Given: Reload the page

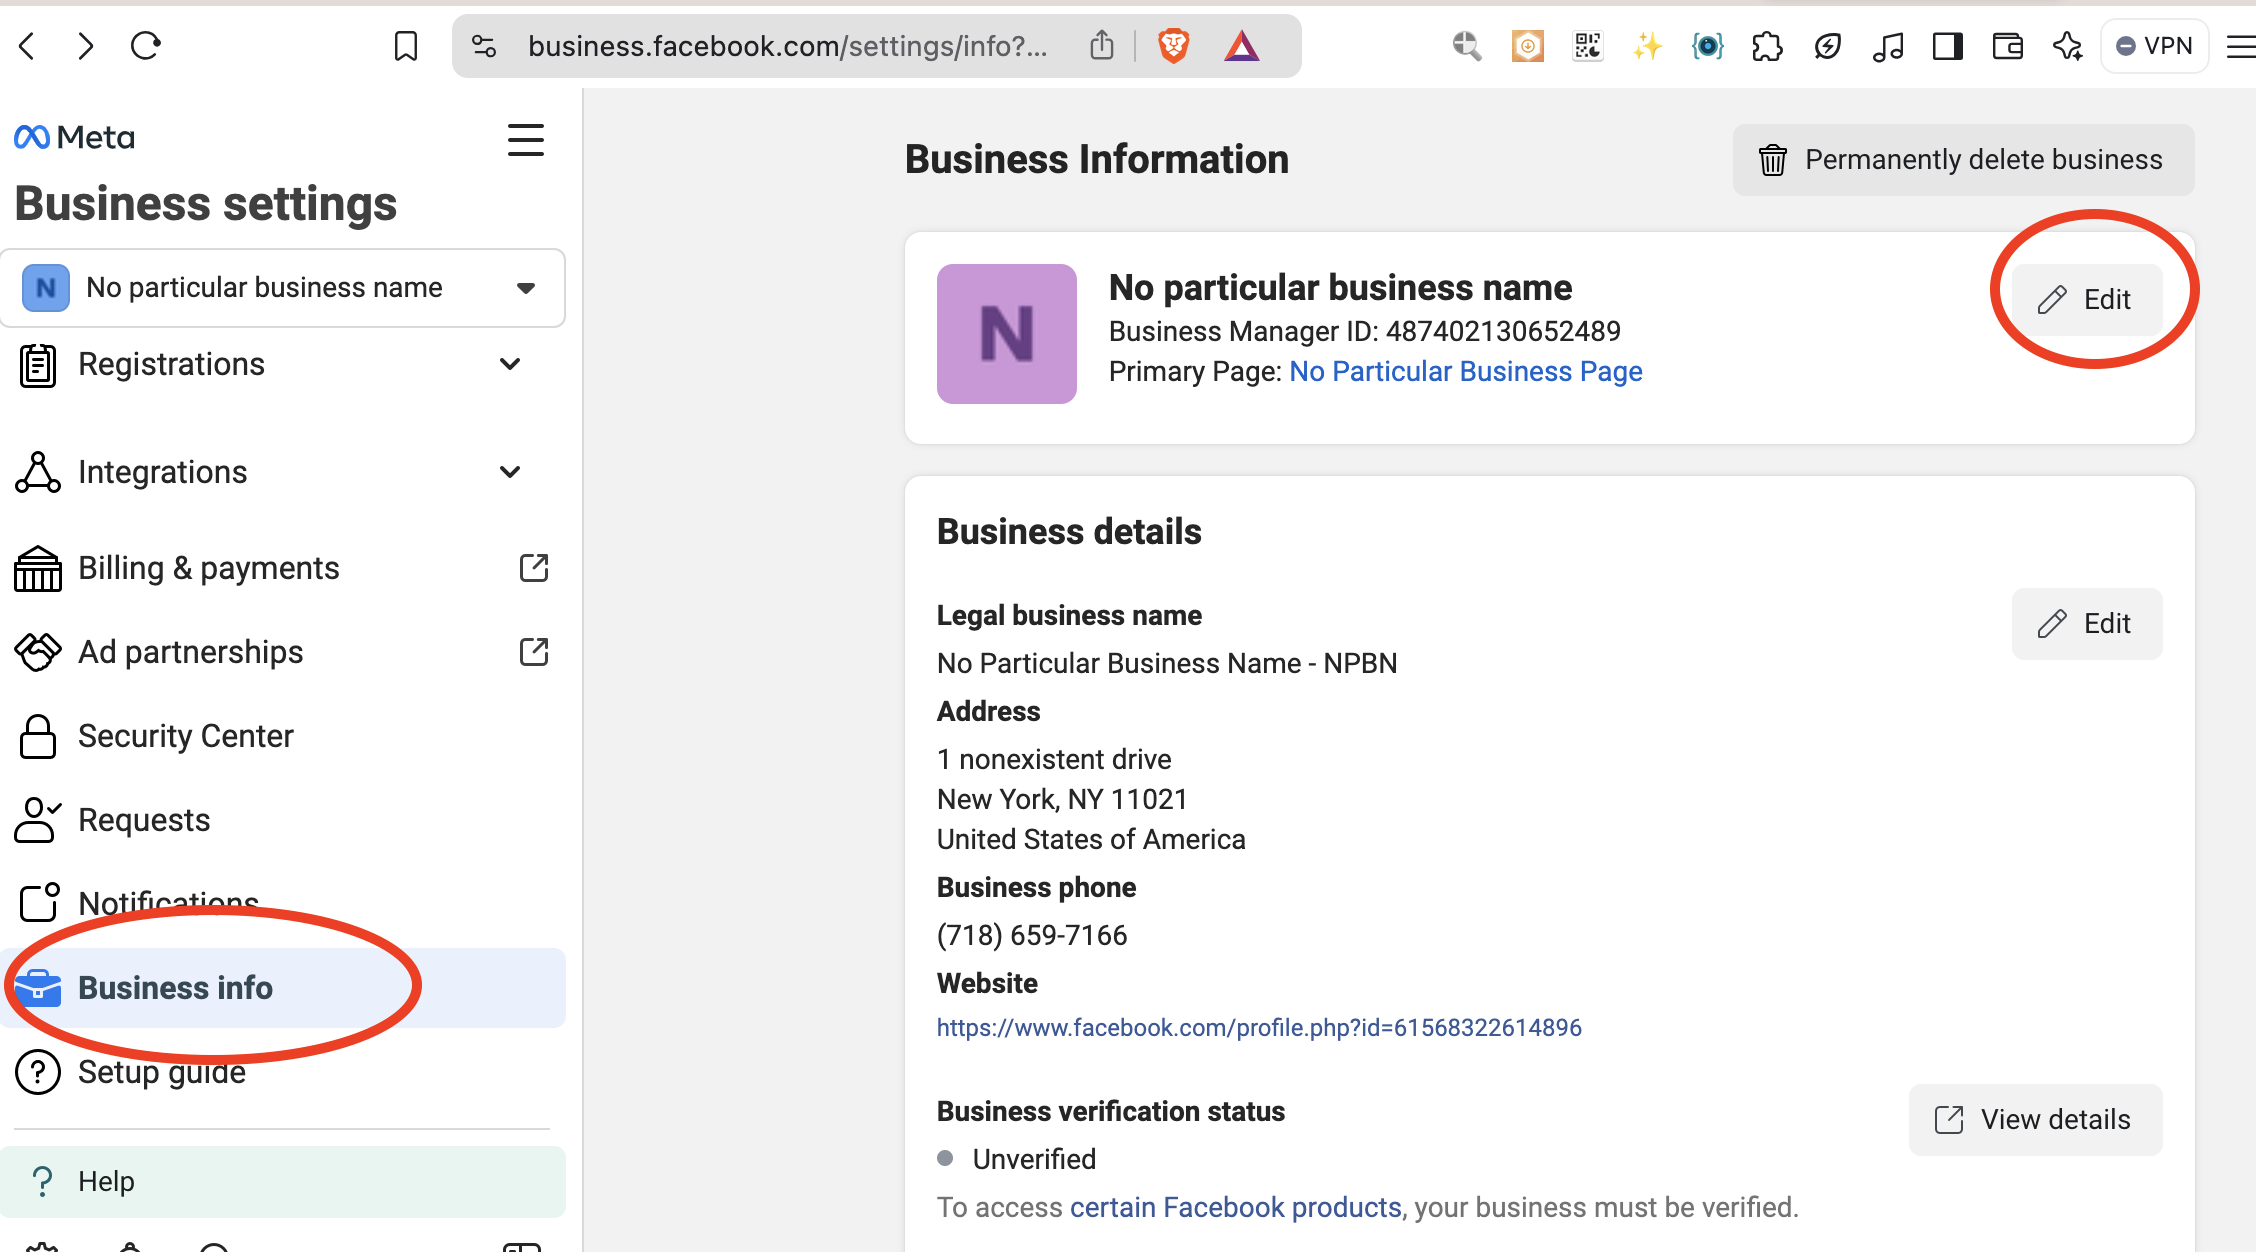Looking at the screenshot, I should click(146, 46).
